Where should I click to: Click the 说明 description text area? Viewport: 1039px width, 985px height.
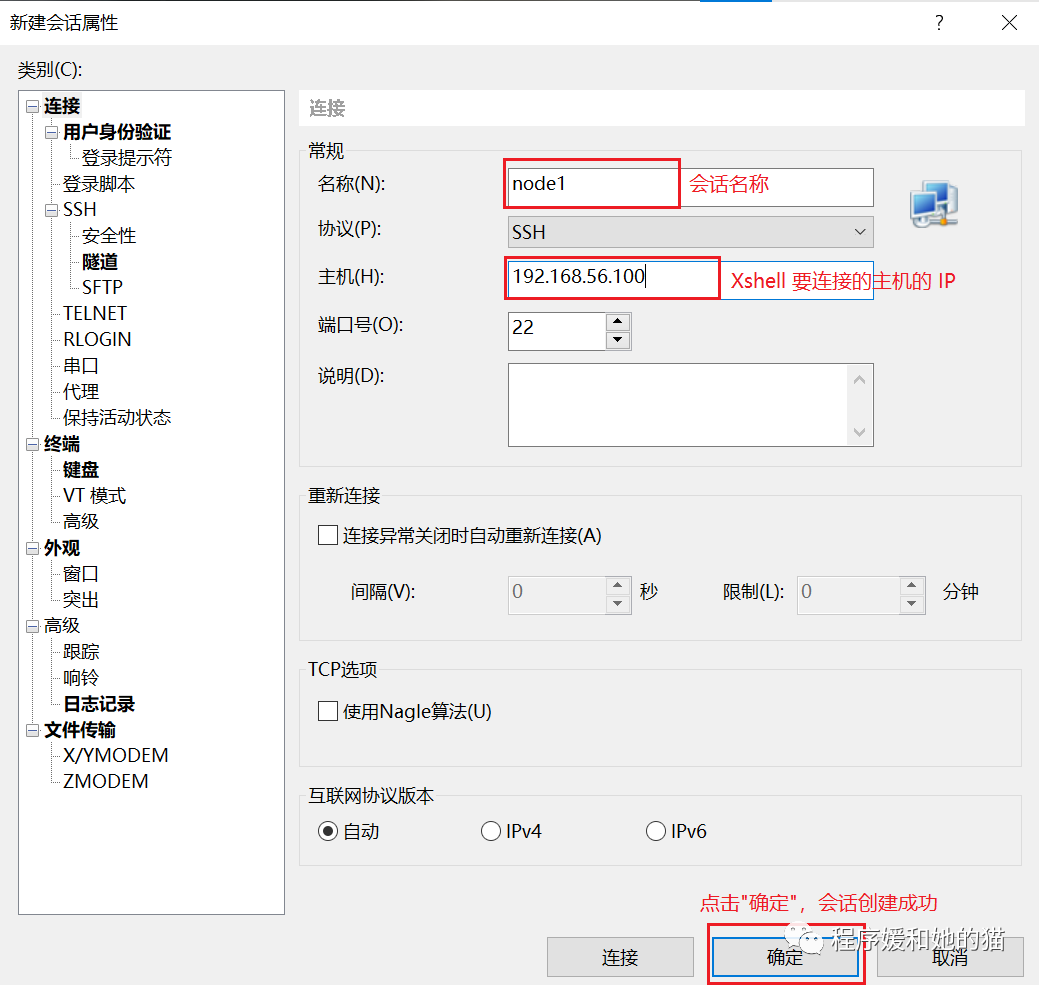point(690,405)
